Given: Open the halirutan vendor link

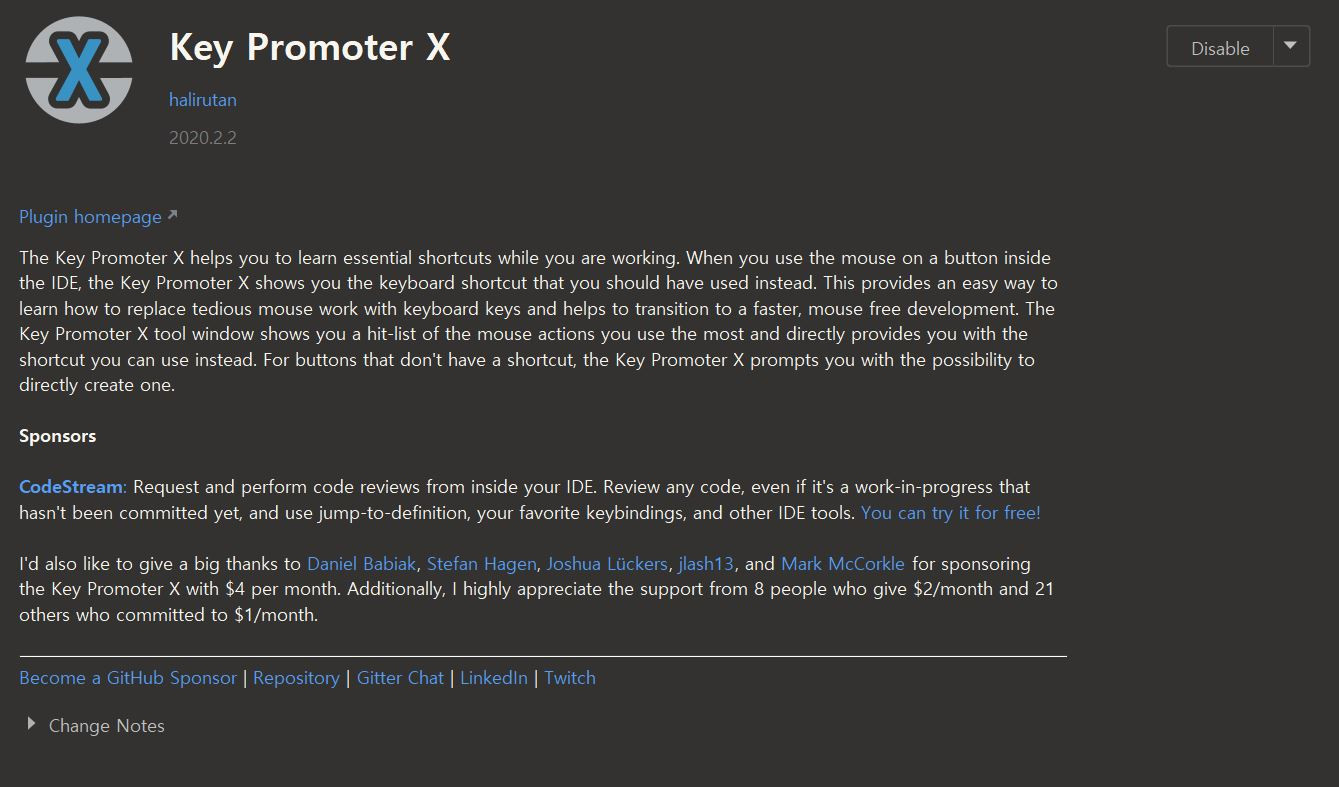Looking at the screenshot, I should tap(203, 100).
